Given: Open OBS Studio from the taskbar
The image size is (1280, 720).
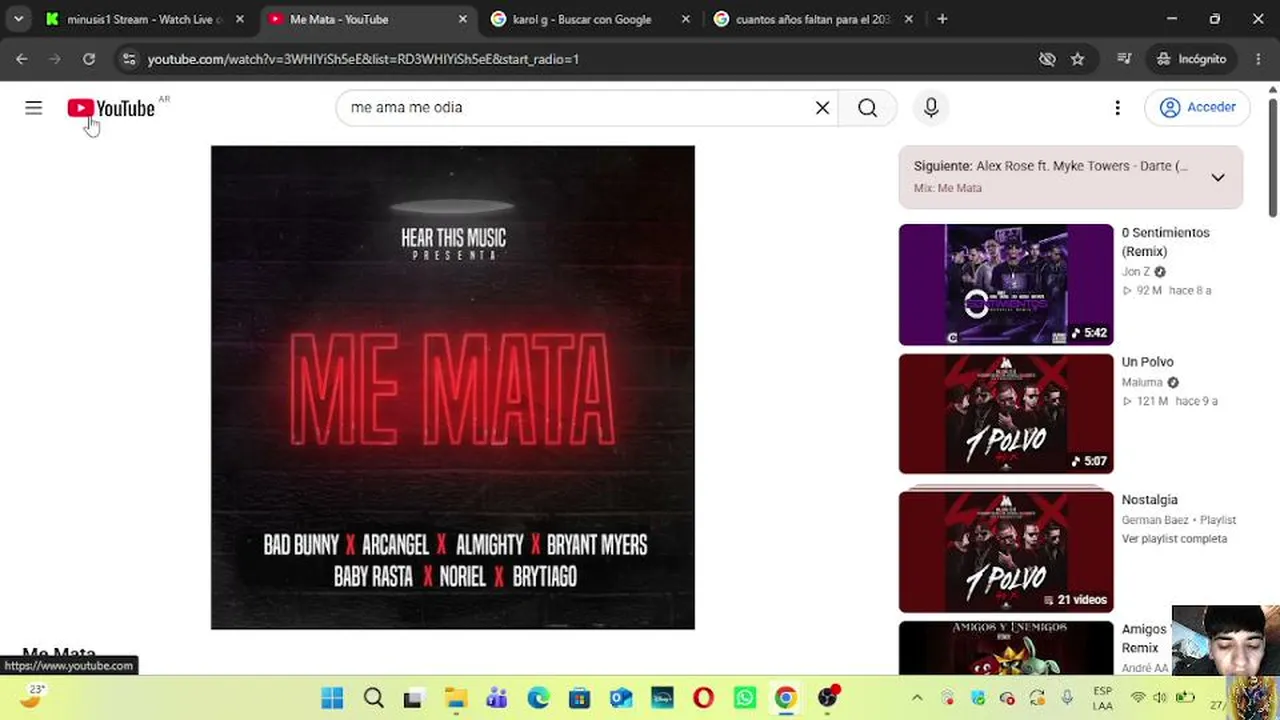Looking at the screenshot, I should [x=827, y=698].
